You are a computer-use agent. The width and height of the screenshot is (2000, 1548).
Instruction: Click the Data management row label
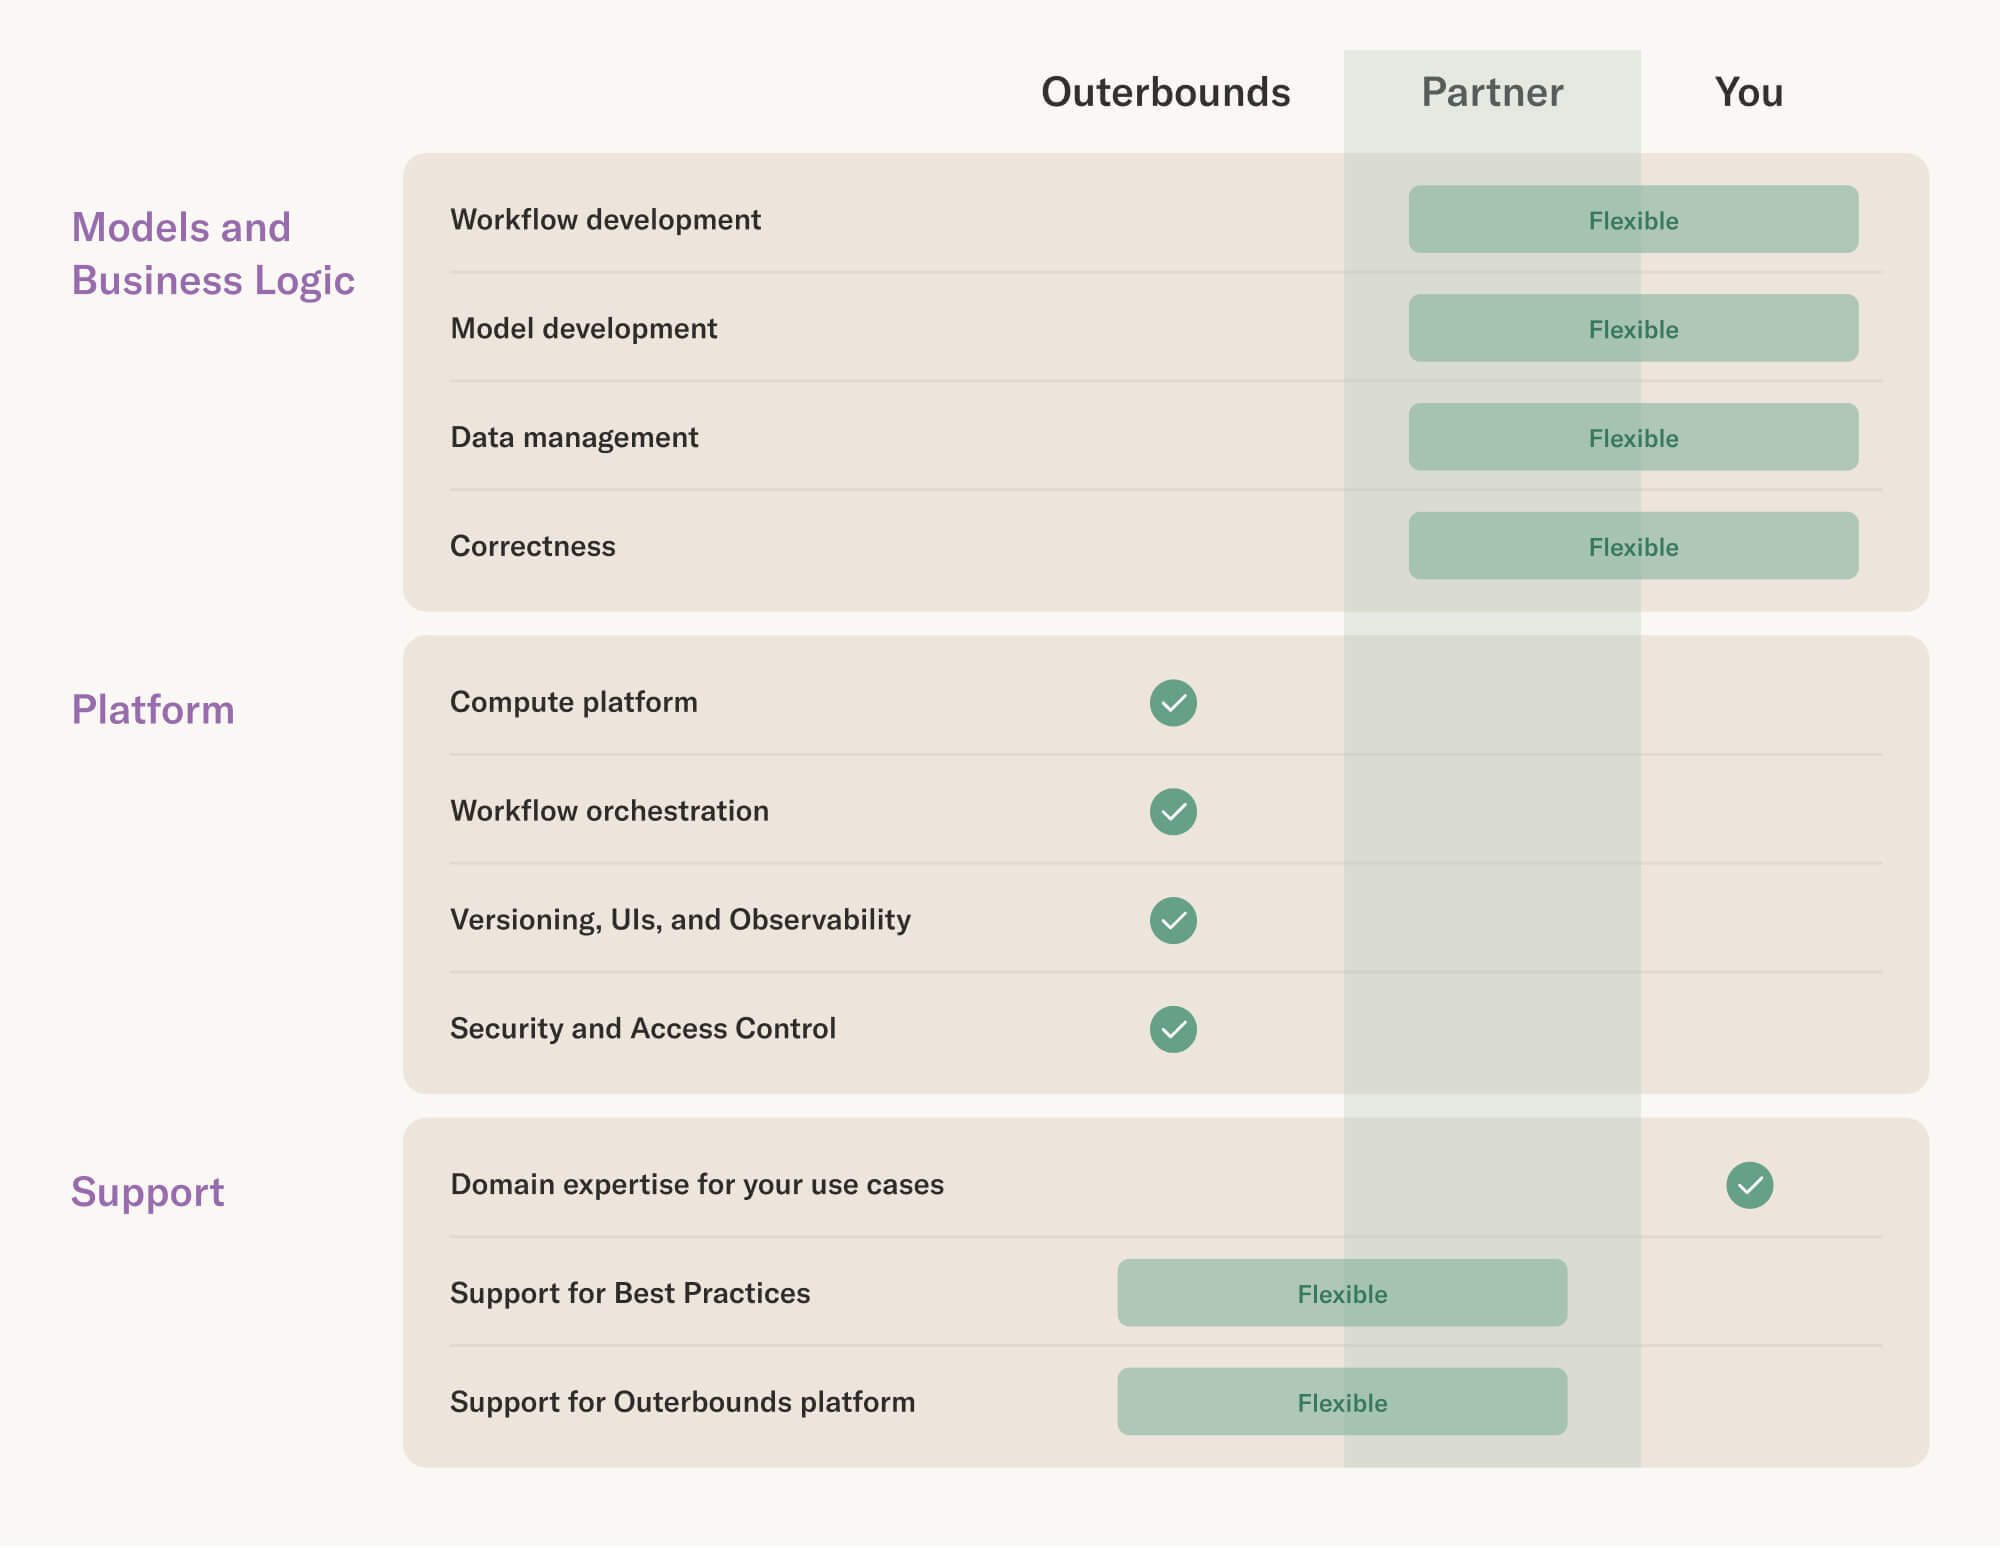(574, 437)
